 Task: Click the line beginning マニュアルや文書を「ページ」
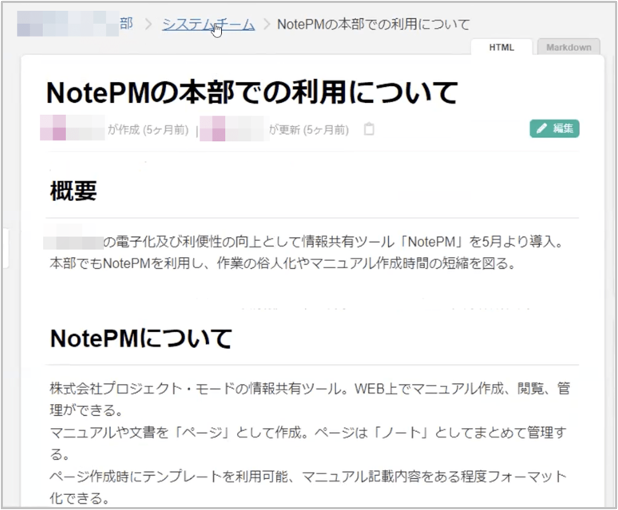pyautogui.click(x=308, y=433)
